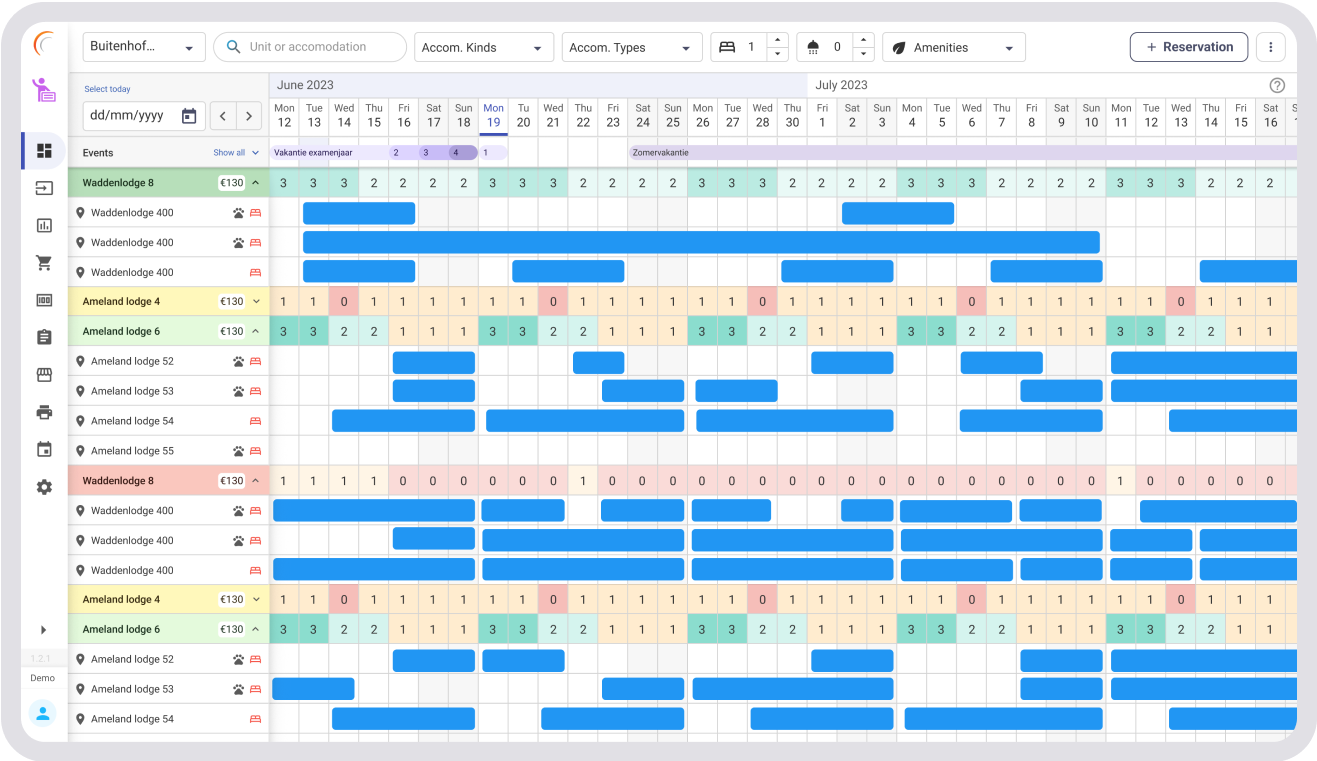Click the shopping cart icon in the sidebar
Screen dimensions: 1317x761
click(x=43, y=262)
